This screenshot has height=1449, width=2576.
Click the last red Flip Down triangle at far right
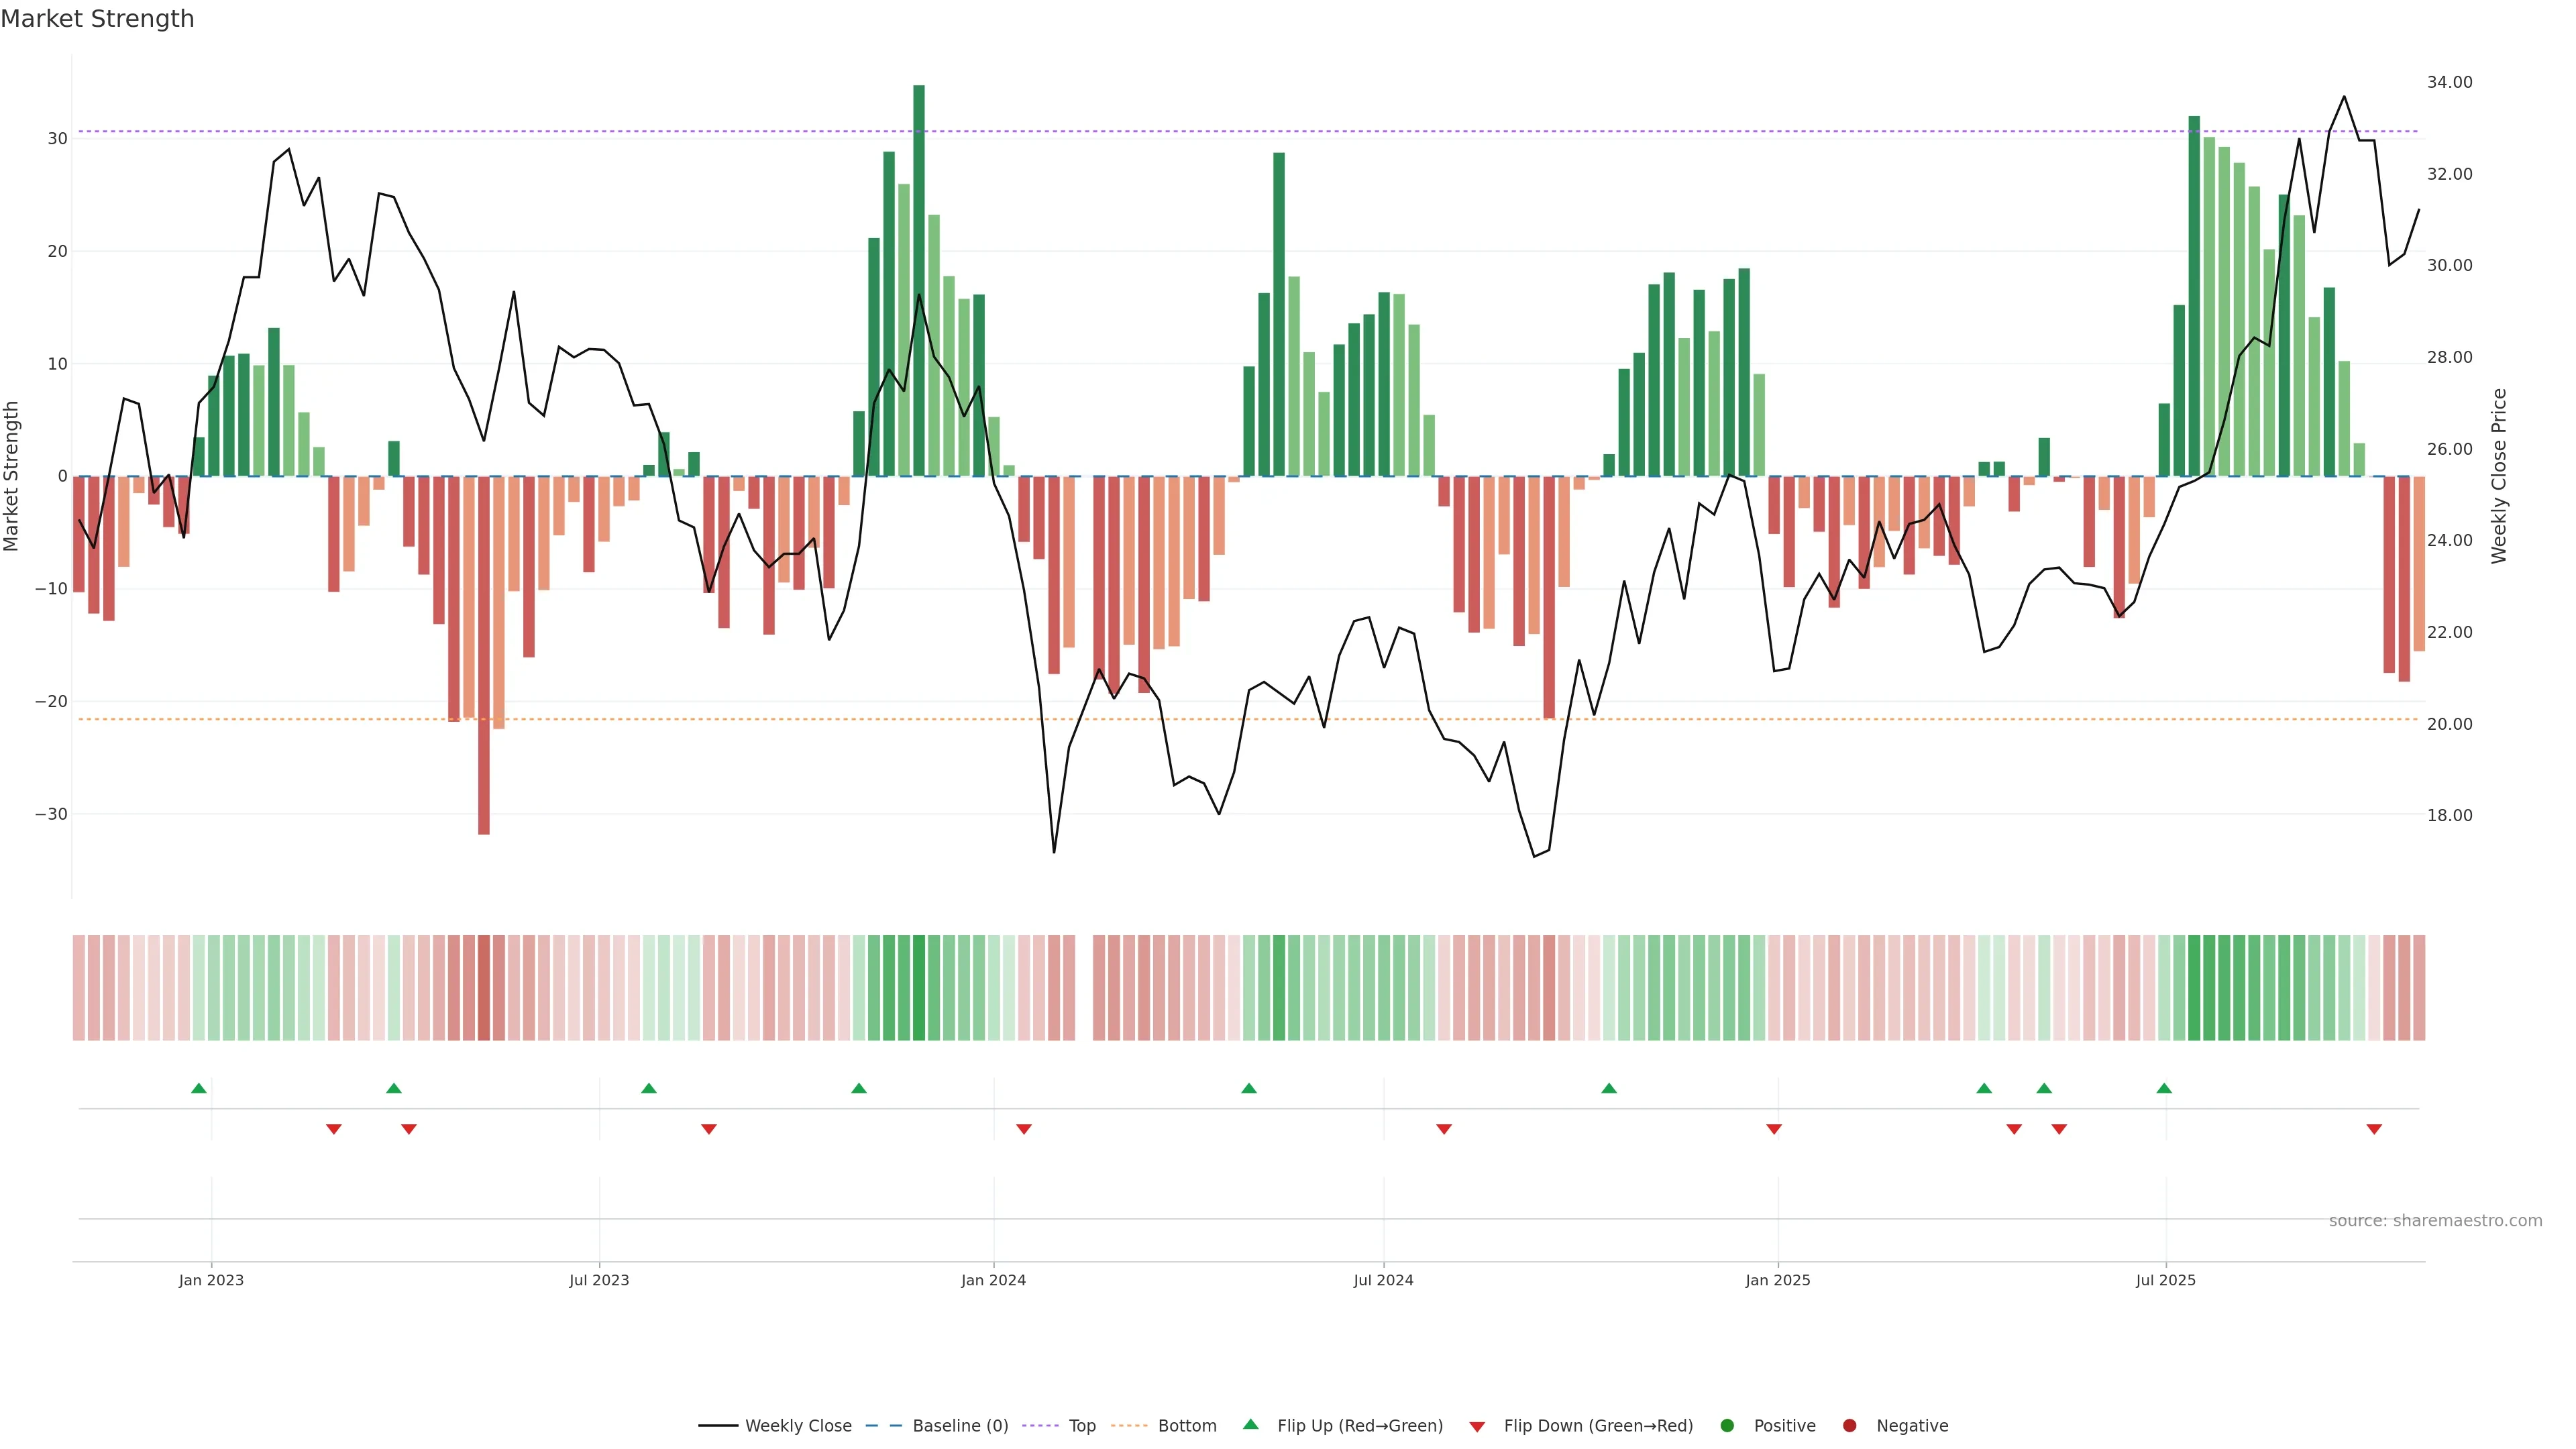pos(2374,1129)
